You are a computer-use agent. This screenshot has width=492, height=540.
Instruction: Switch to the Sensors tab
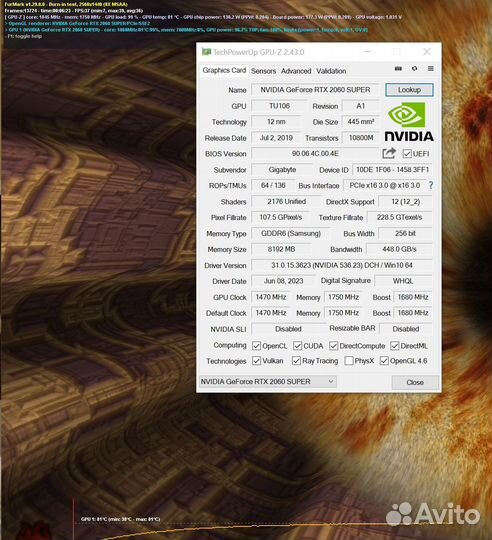click(263, 71)
